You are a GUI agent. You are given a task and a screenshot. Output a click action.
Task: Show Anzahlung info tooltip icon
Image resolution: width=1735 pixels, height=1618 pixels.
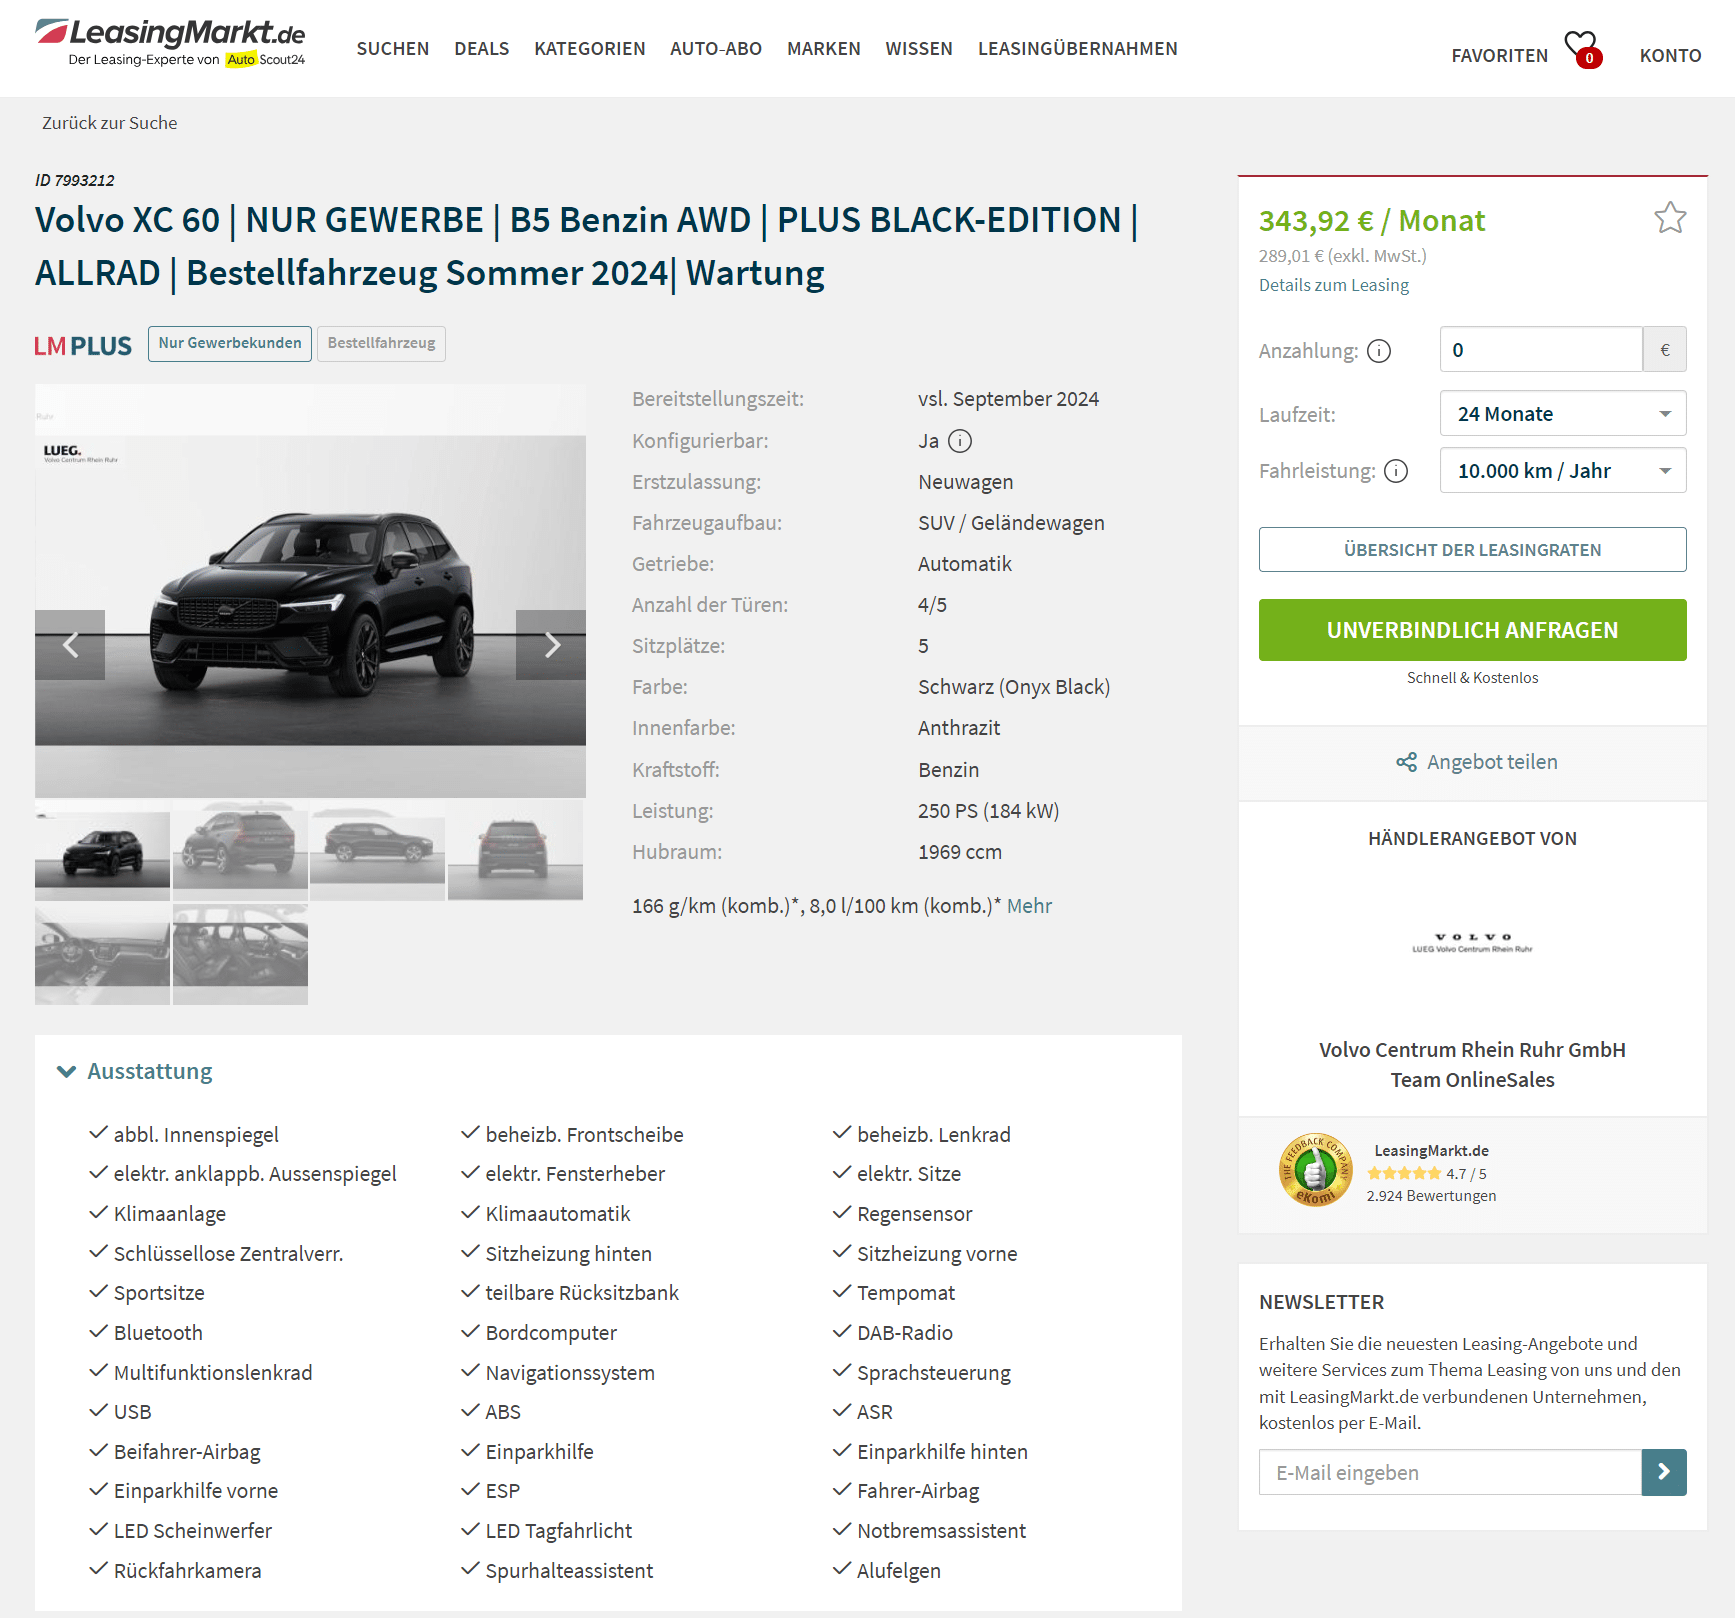(x=1379, y=351)
